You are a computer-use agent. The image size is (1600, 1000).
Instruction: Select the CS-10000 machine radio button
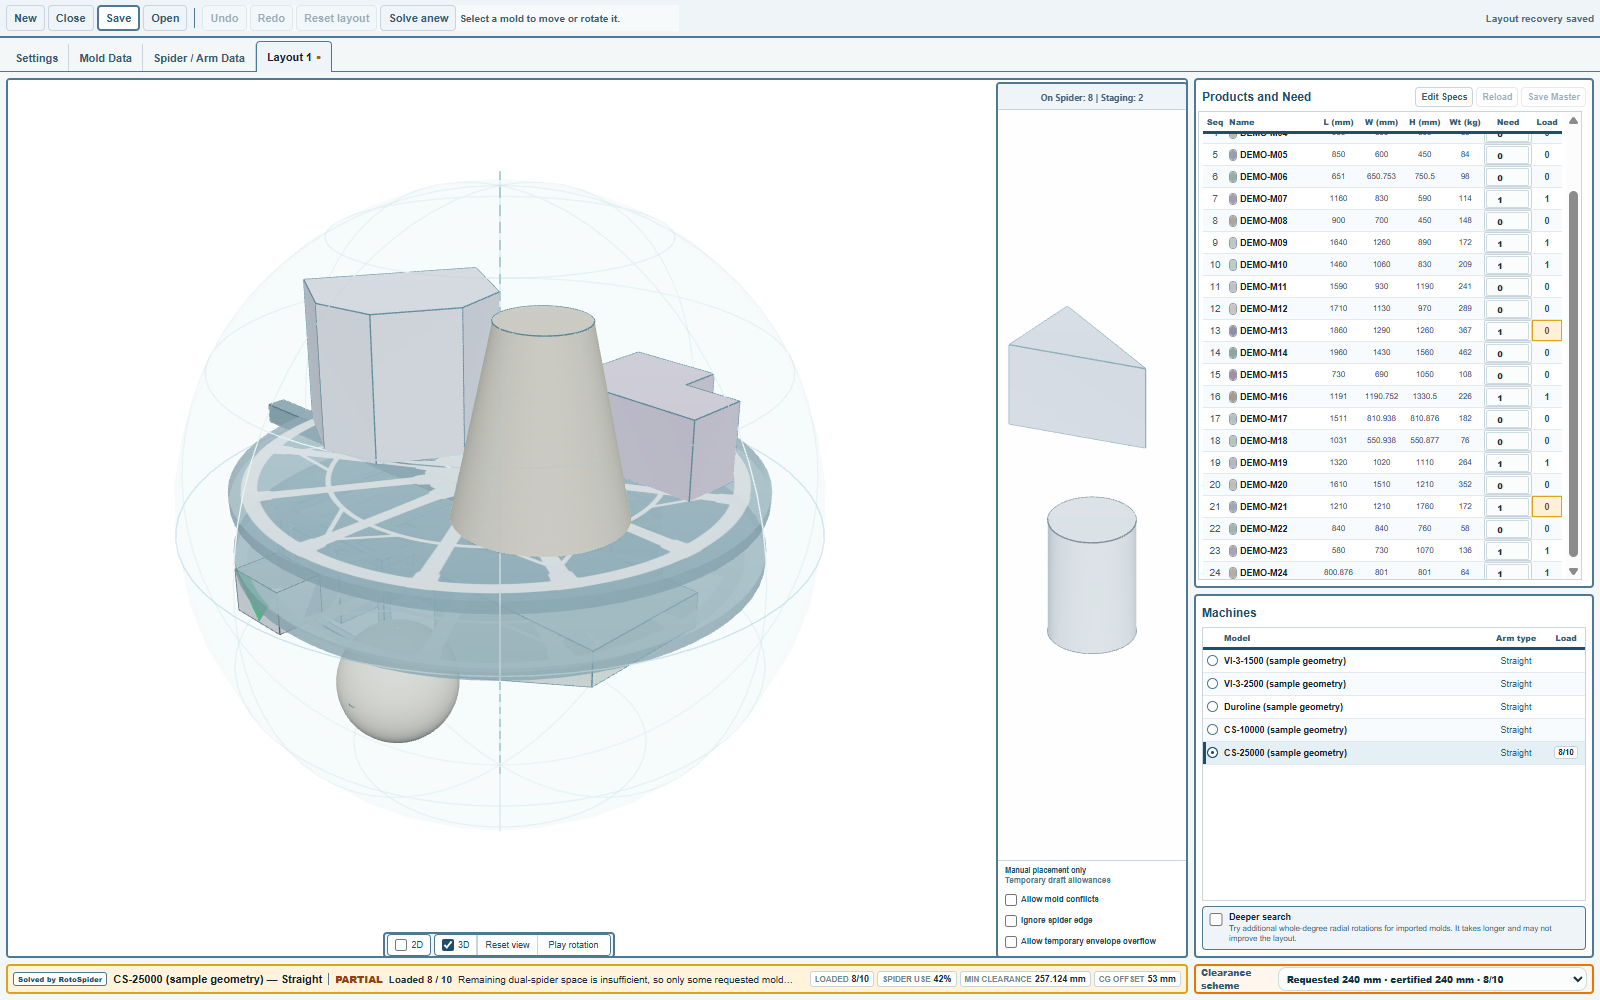point(1213,730)
